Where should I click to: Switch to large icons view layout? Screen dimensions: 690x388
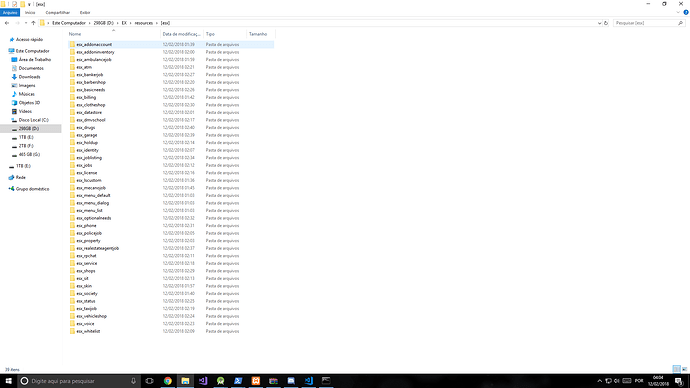(x=684, y=369)
